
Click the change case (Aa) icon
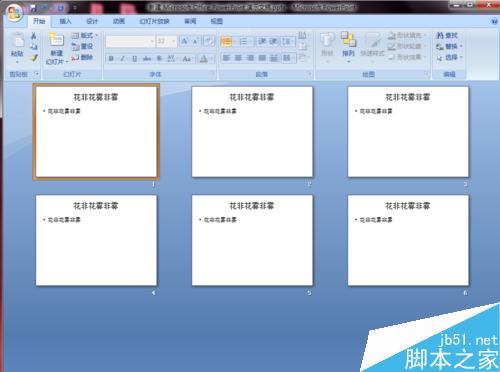(x=187, y=59)
